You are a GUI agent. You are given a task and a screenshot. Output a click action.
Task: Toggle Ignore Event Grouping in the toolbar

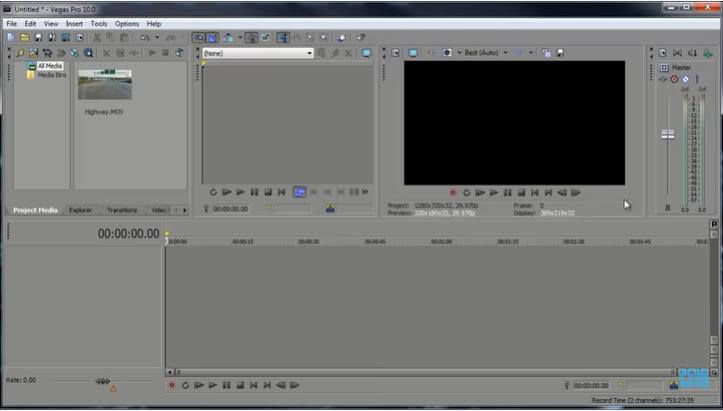click(266, 38)
